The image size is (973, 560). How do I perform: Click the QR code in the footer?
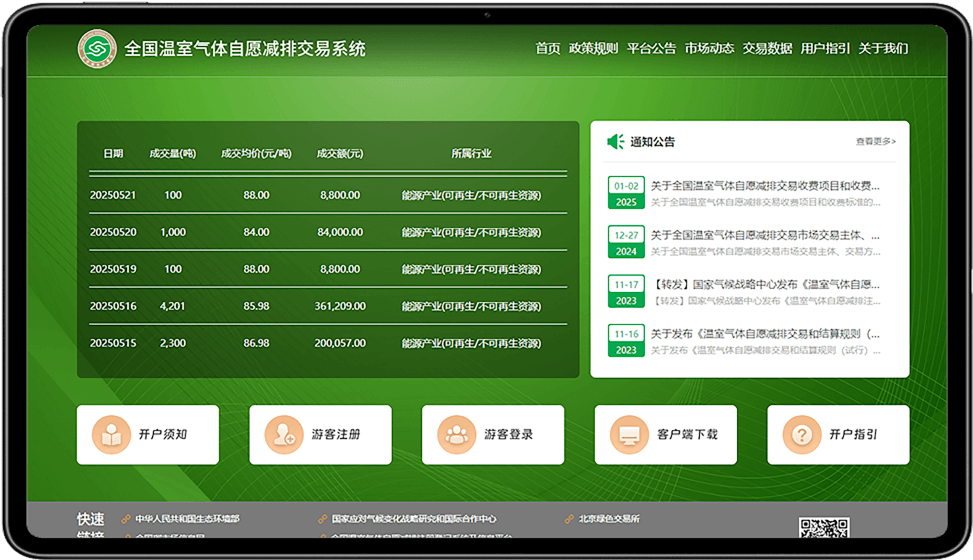[823, 529]
